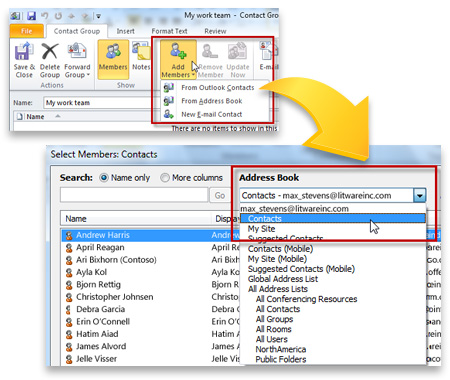The height and width of the screenshot is (380, 450).
Task: Select Public Folders entry
Action: [x=333, y=359]
